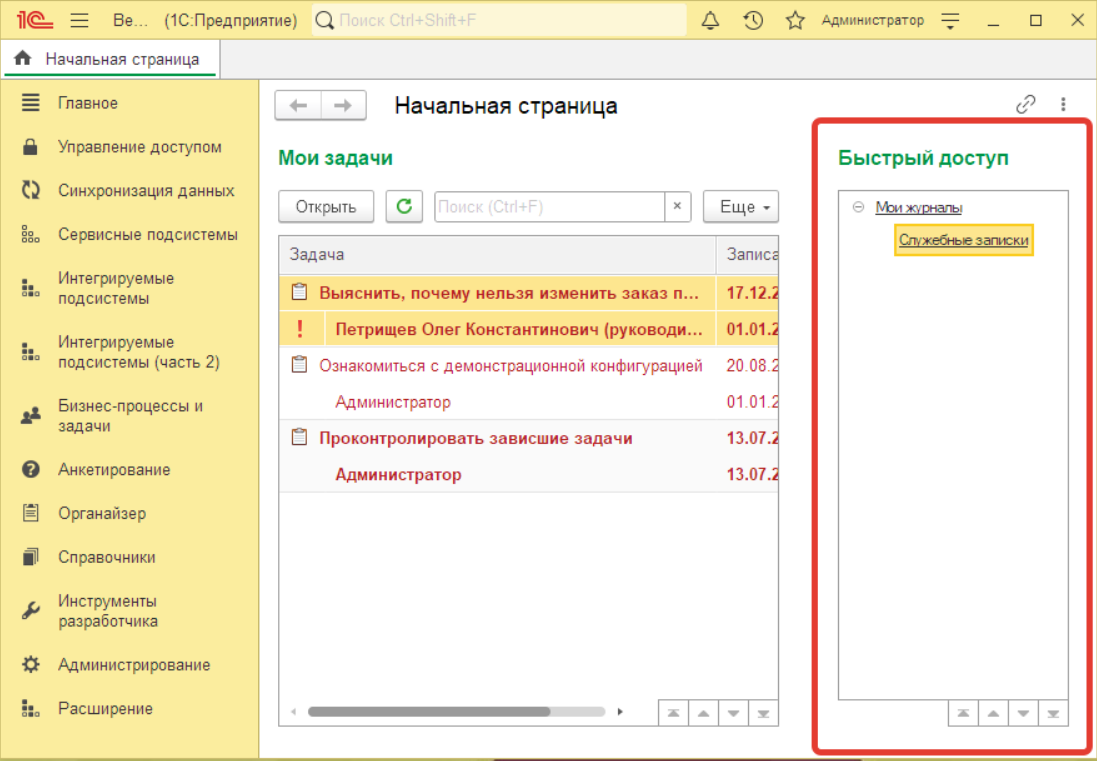1097x761 pixels.
Task: Clear the task search field with X
Action: tap(677, 206)
